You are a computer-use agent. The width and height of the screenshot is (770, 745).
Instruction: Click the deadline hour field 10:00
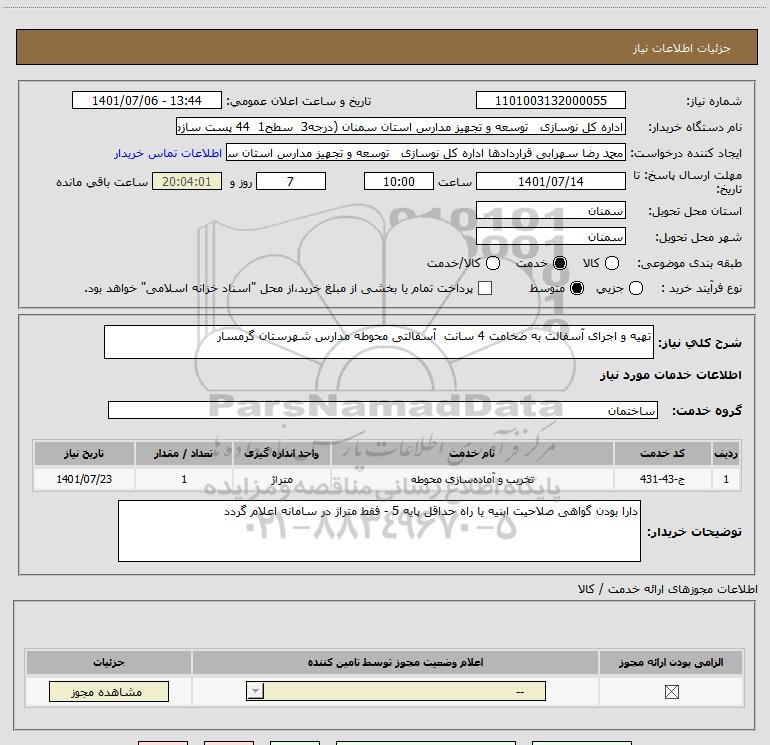(x=399, y=181)
